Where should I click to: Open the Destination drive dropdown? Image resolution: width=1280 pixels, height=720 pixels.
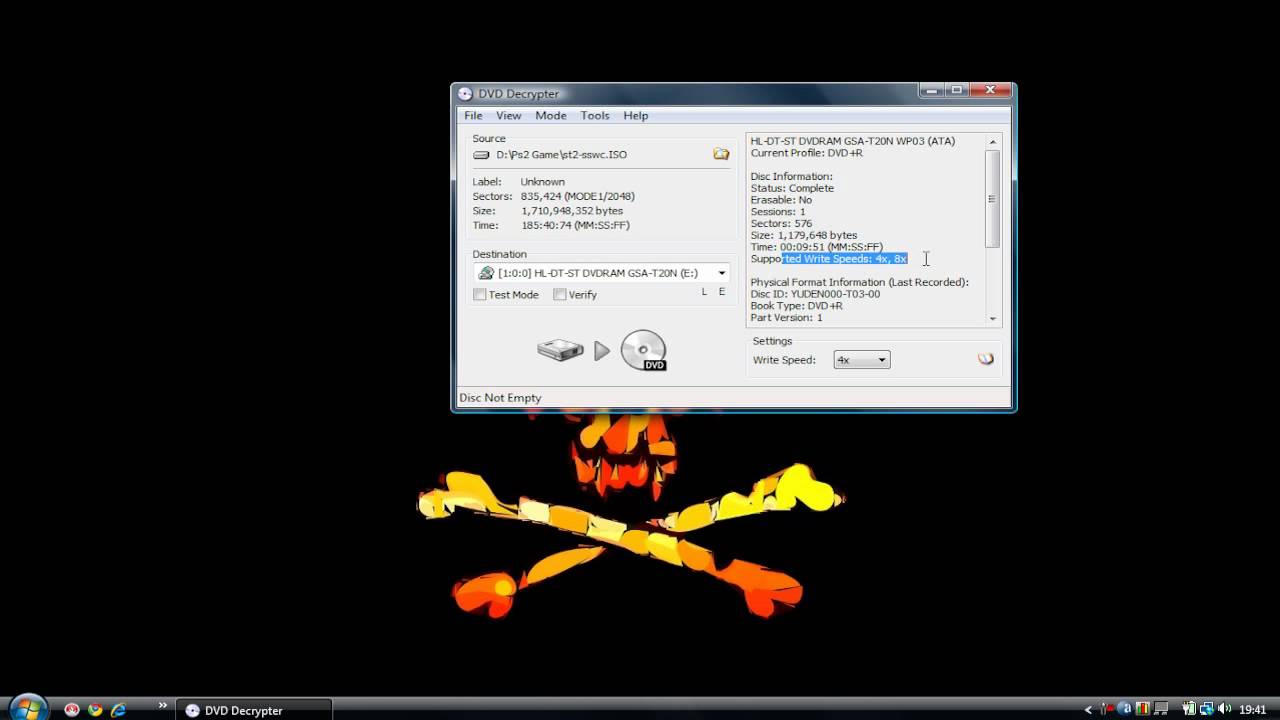pyautogui.click(x=721, y=273)
